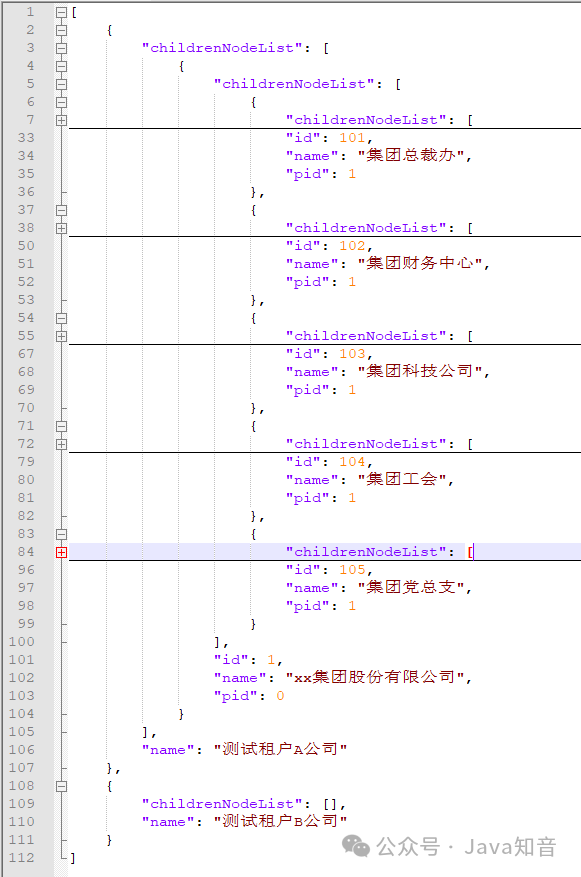Image resolution: width=581 pixels, height=877 pixels.
Task: Collapse the fold marker on line 108
Action: click(62, 786)
